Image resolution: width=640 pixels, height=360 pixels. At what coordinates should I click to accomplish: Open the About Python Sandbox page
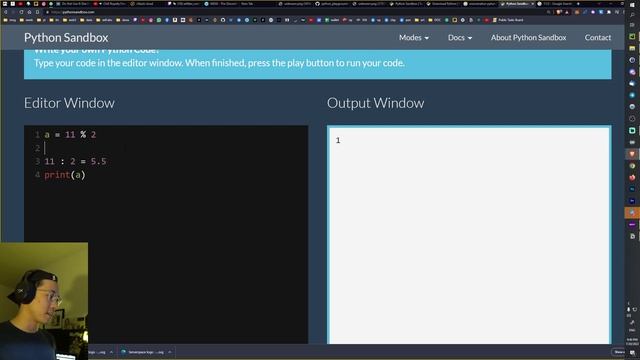tap(528, 38)
